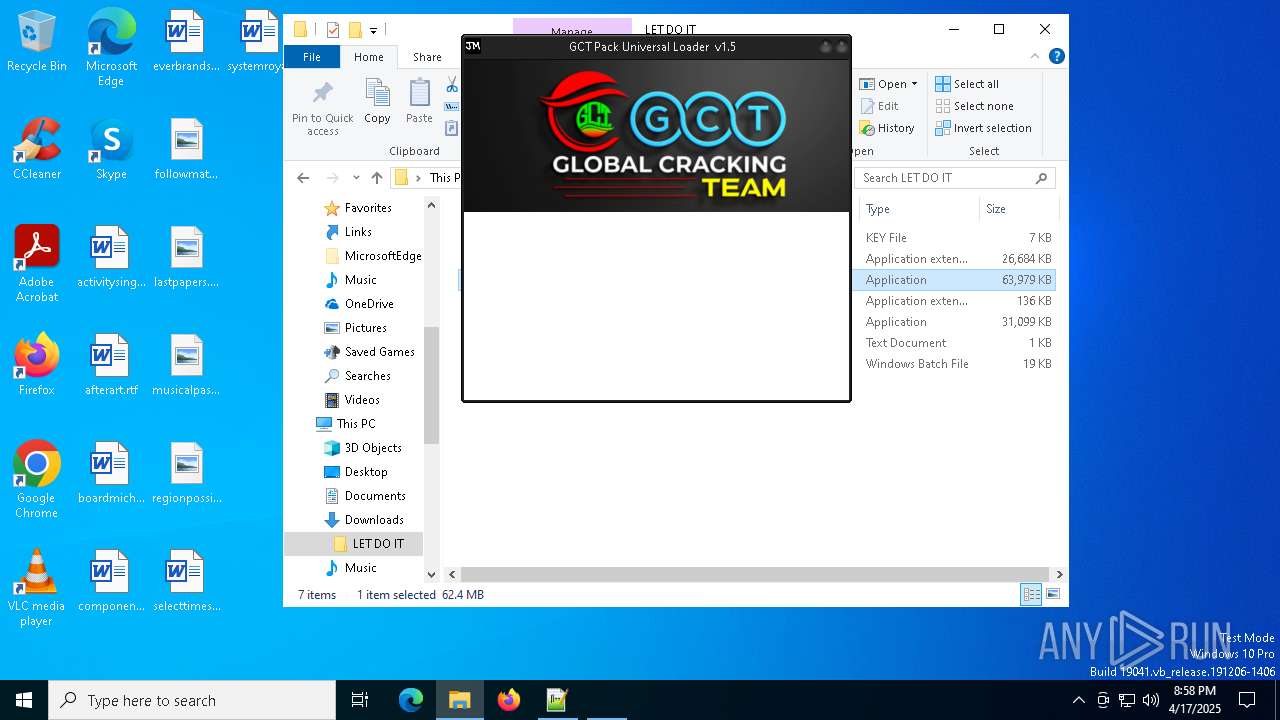Screen dimensions: 1280x720
Task: Click the Cut scissors icon
Action: (x=452, y=86)
